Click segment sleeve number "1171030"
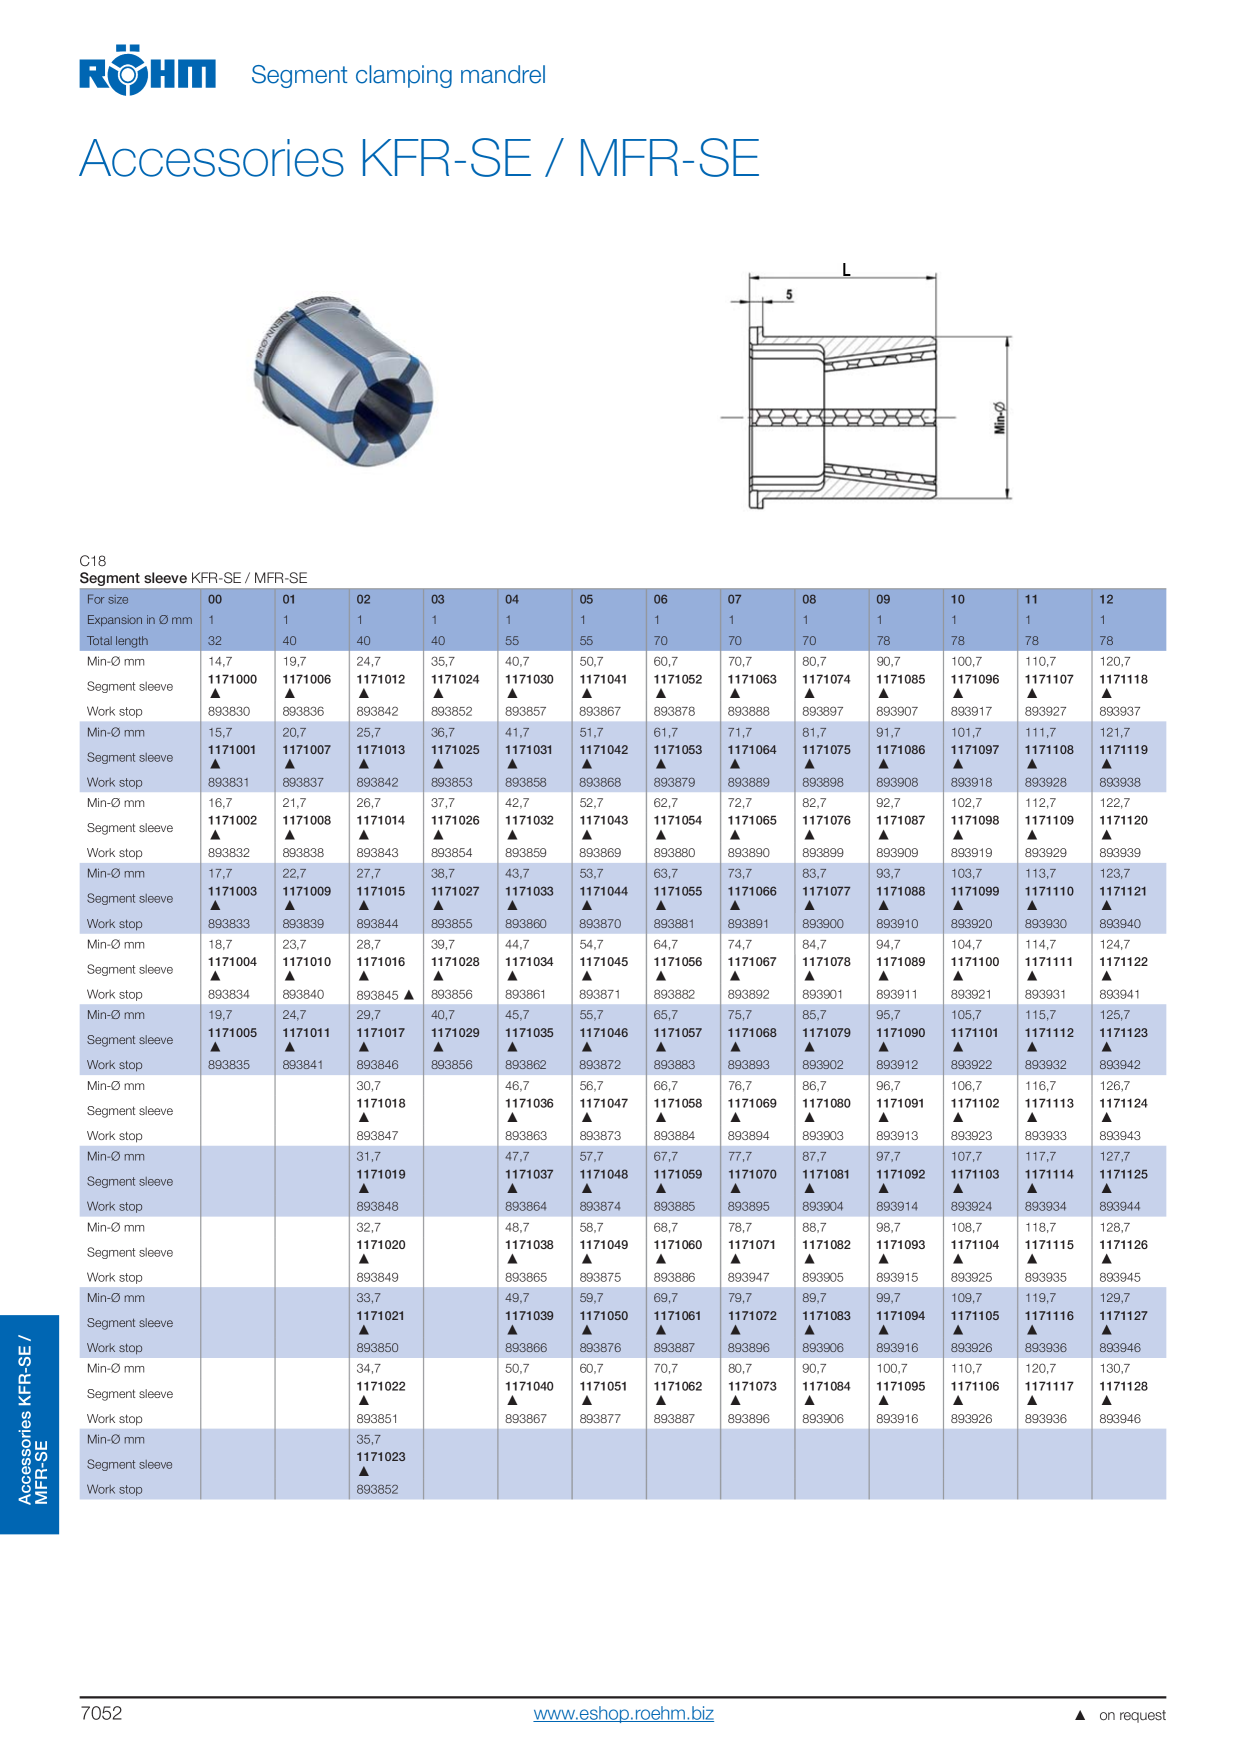Image resolution: width=1240 pixels, height=1754 pixels. [529, 680]
